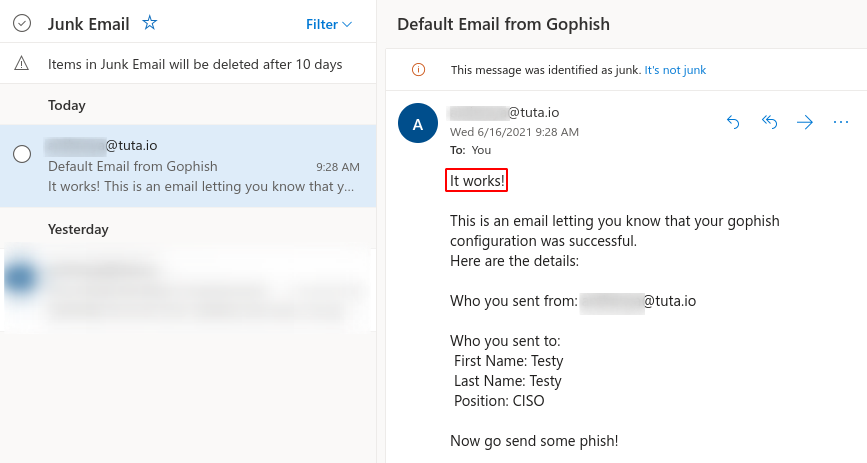Forward this message using the right arrow
This screenshot has width=867, height=463.
pos(805,122)
